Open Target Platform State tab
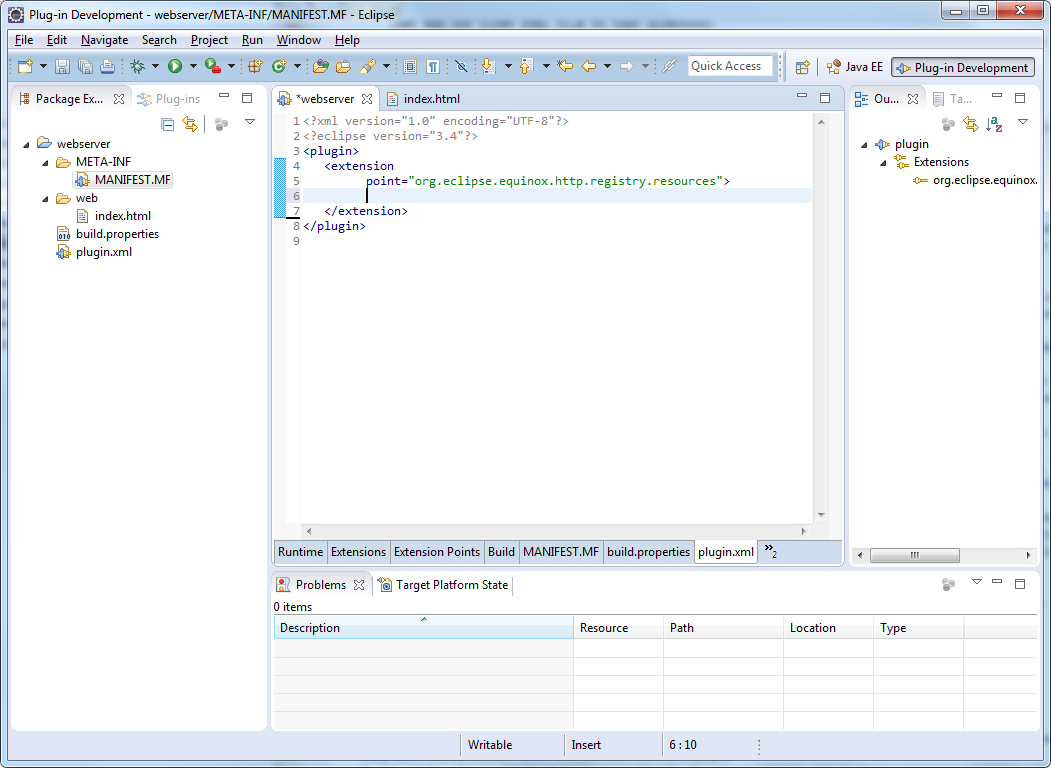This screenshot has height=768, width=1051. pos(444,584)
